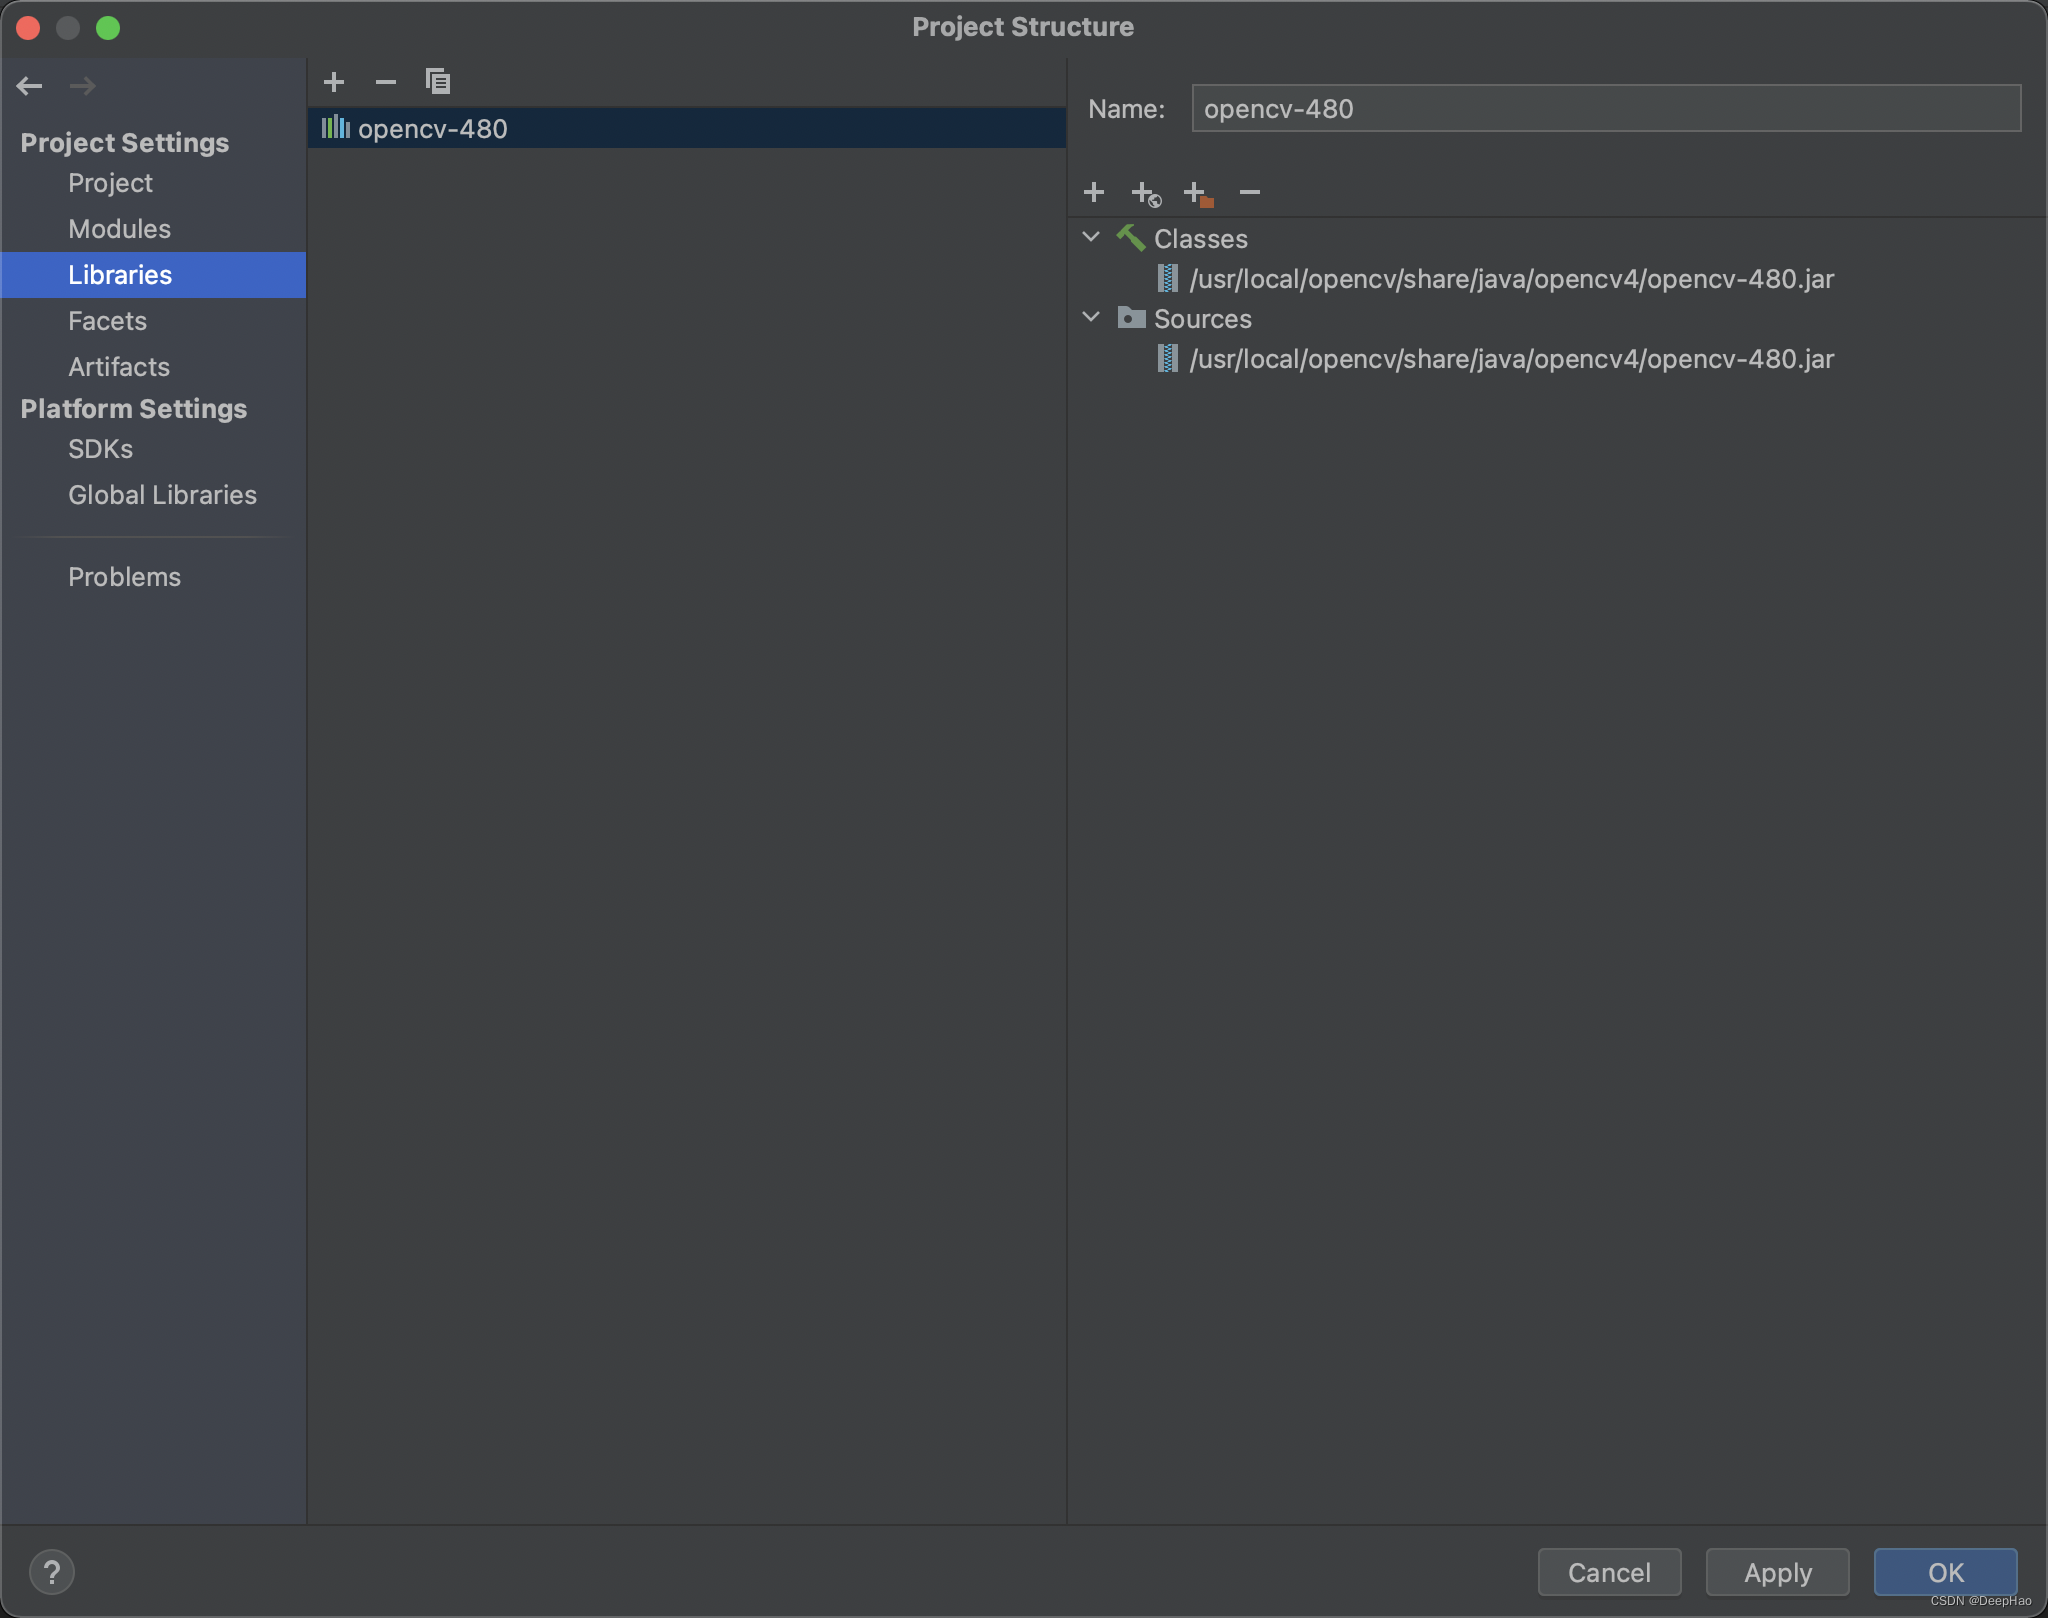Click the Copy library icon

pyautogui.click(x=438, y=81)
